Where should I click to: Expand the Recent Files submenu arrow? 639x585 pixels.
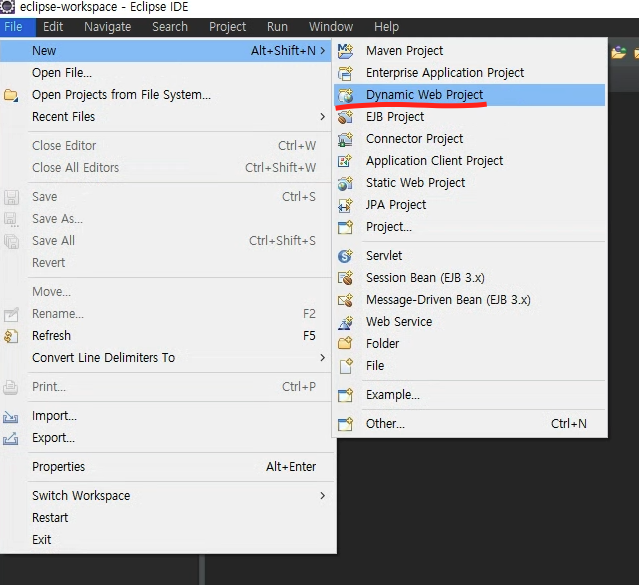[x=322, y=117]
